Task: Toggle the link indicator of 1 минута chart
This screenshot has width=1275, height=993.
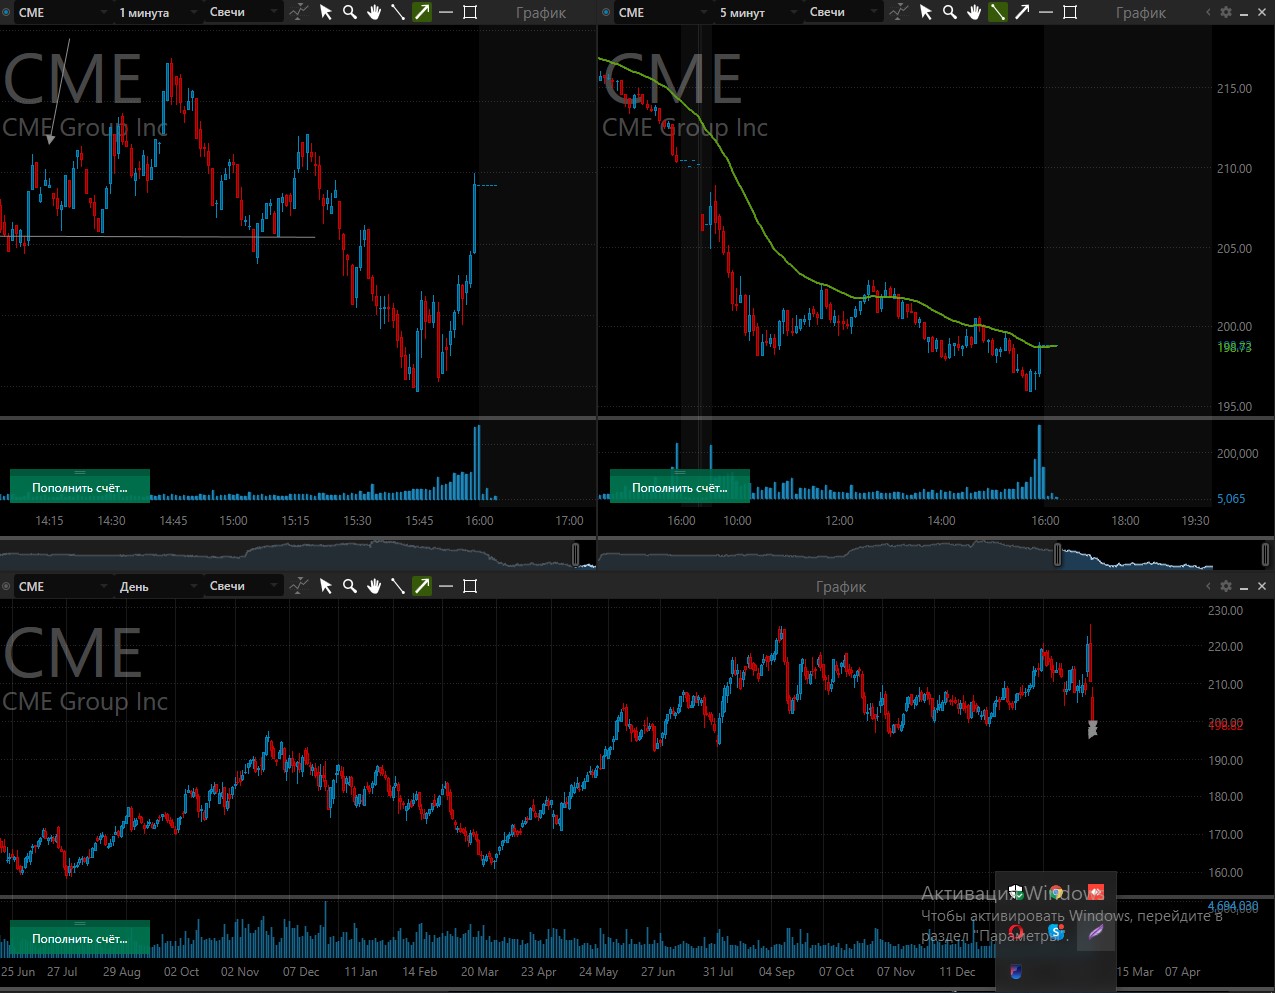Action: 7,12
